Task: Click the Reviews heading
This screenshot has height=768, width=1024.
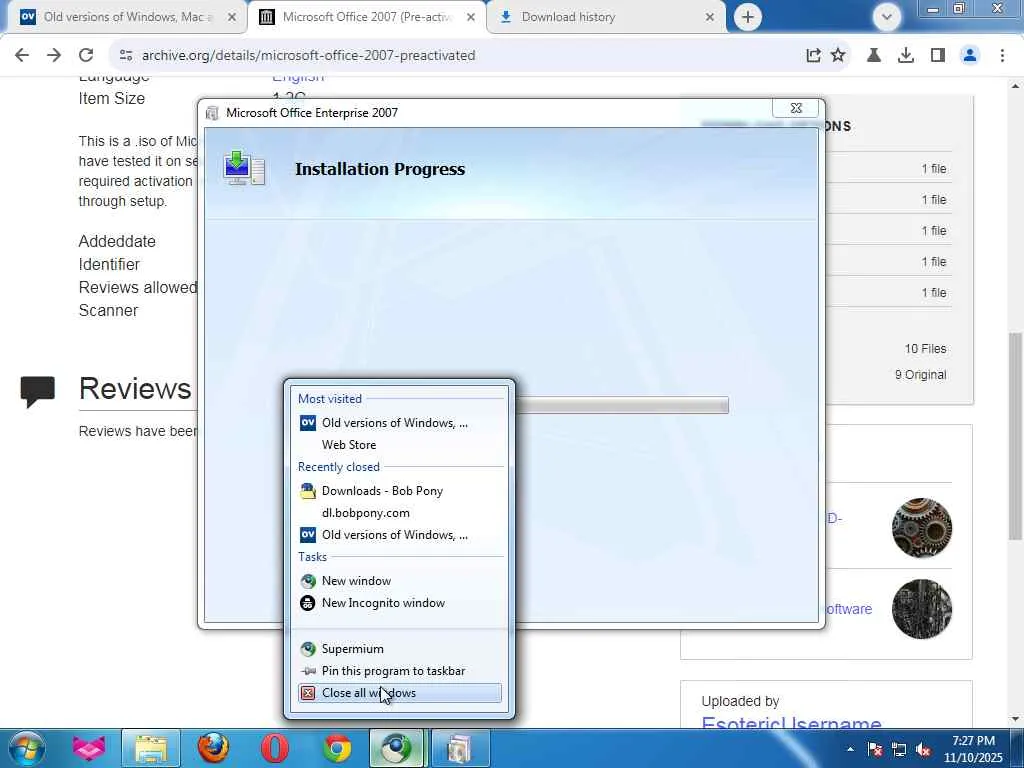Action: point(135,388)
